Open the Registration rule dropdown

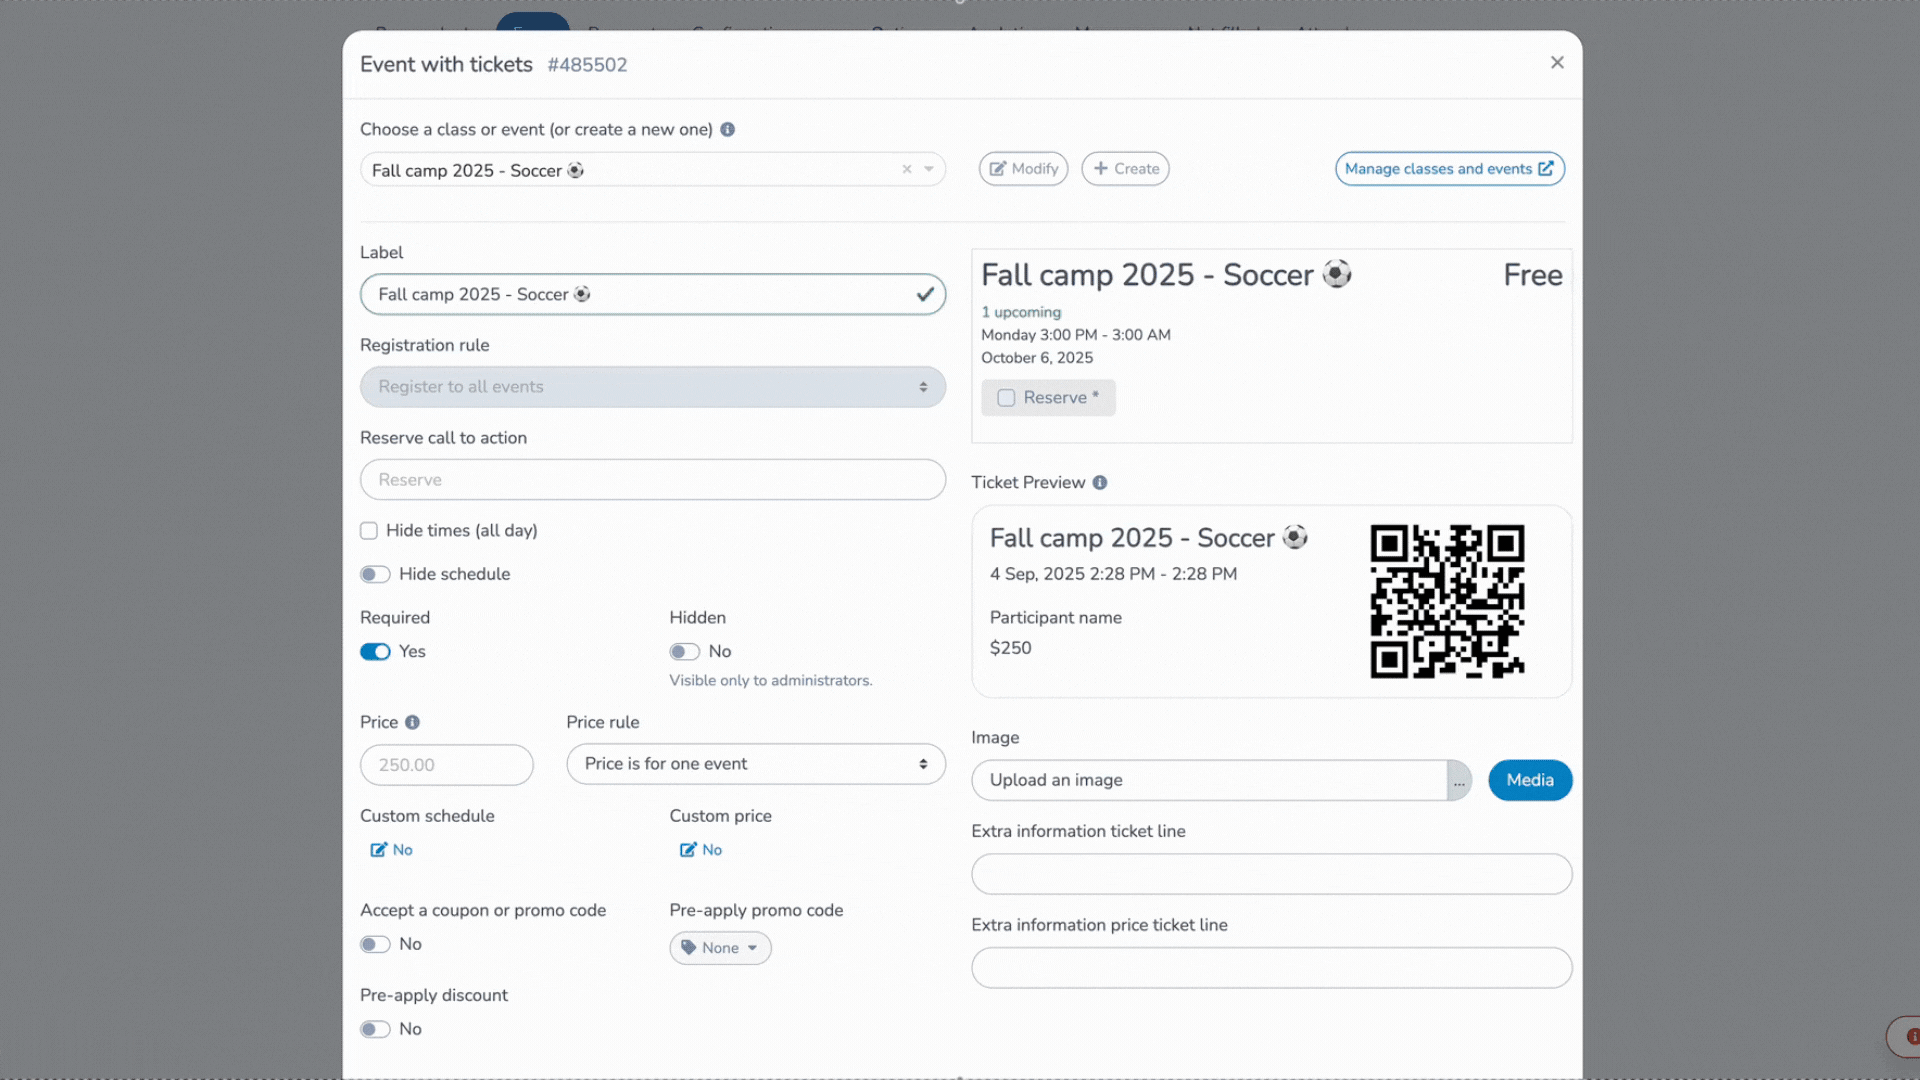[652, 387]
